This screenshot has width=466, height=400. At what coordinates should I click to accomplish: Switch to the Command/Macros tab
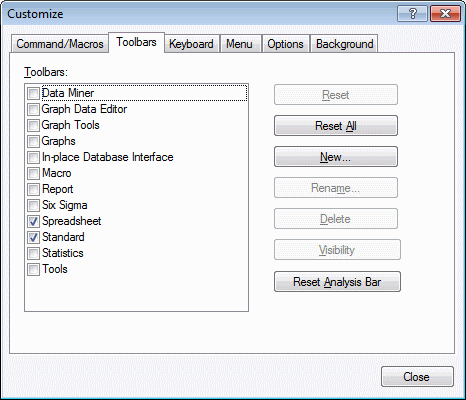pyautogui.click(x=60, y=44)
